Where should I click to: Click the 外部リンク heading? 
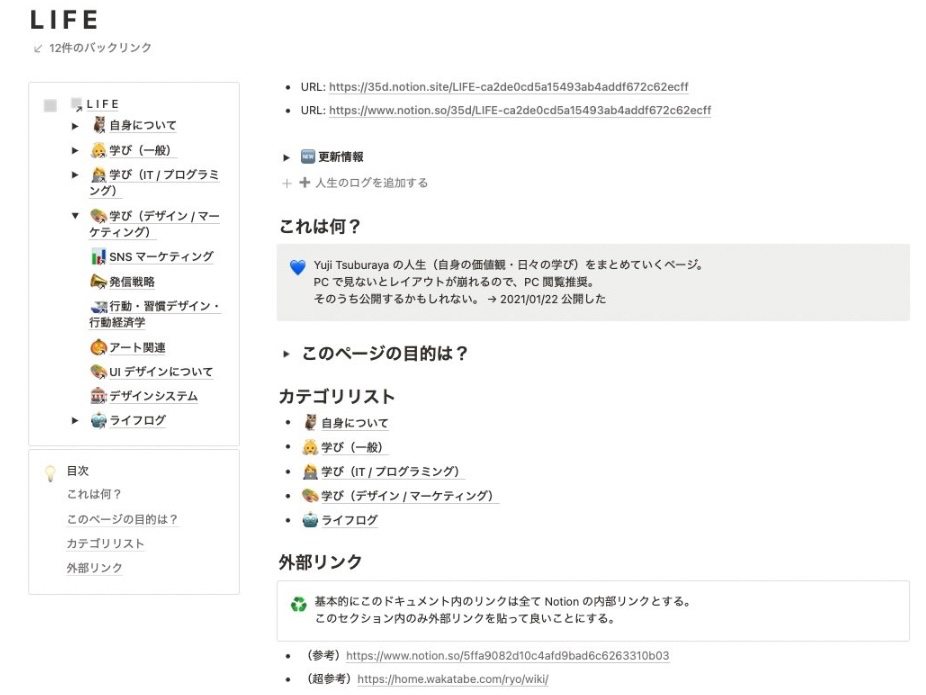pos(320,562)
